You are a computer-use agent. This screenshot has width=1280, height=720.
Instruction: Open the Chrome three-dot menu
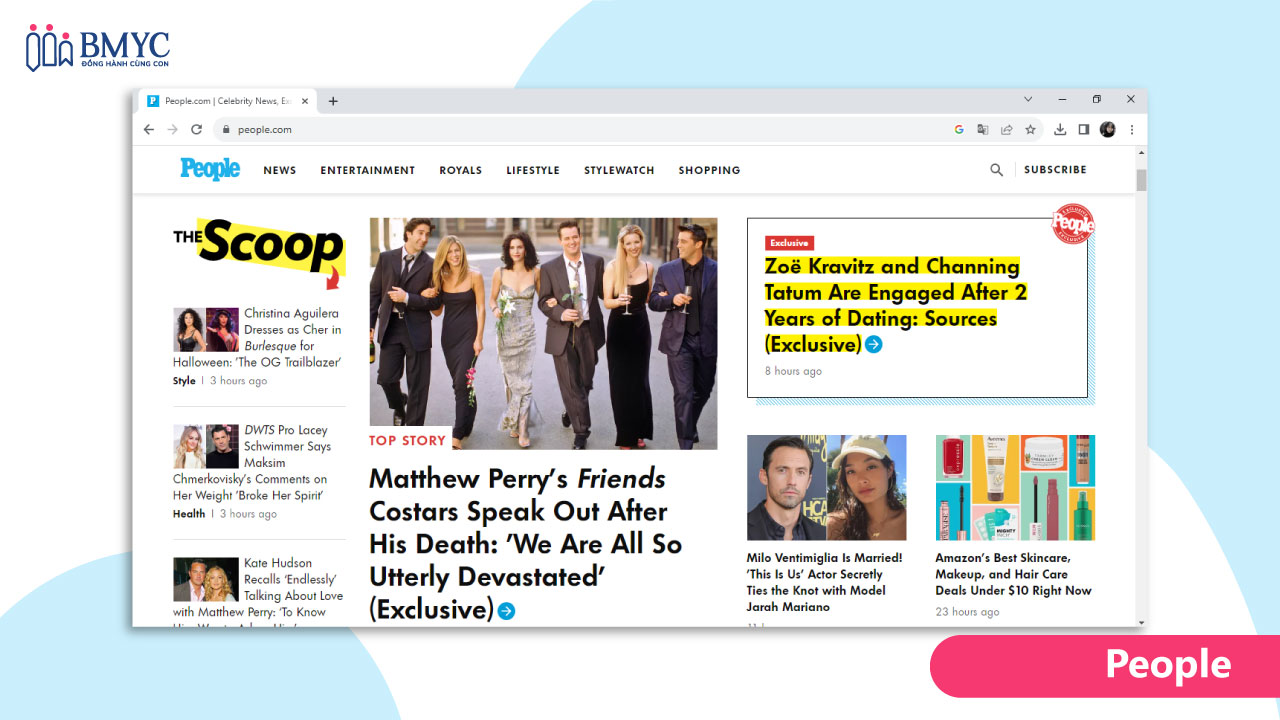click(x=1132, y=129)
